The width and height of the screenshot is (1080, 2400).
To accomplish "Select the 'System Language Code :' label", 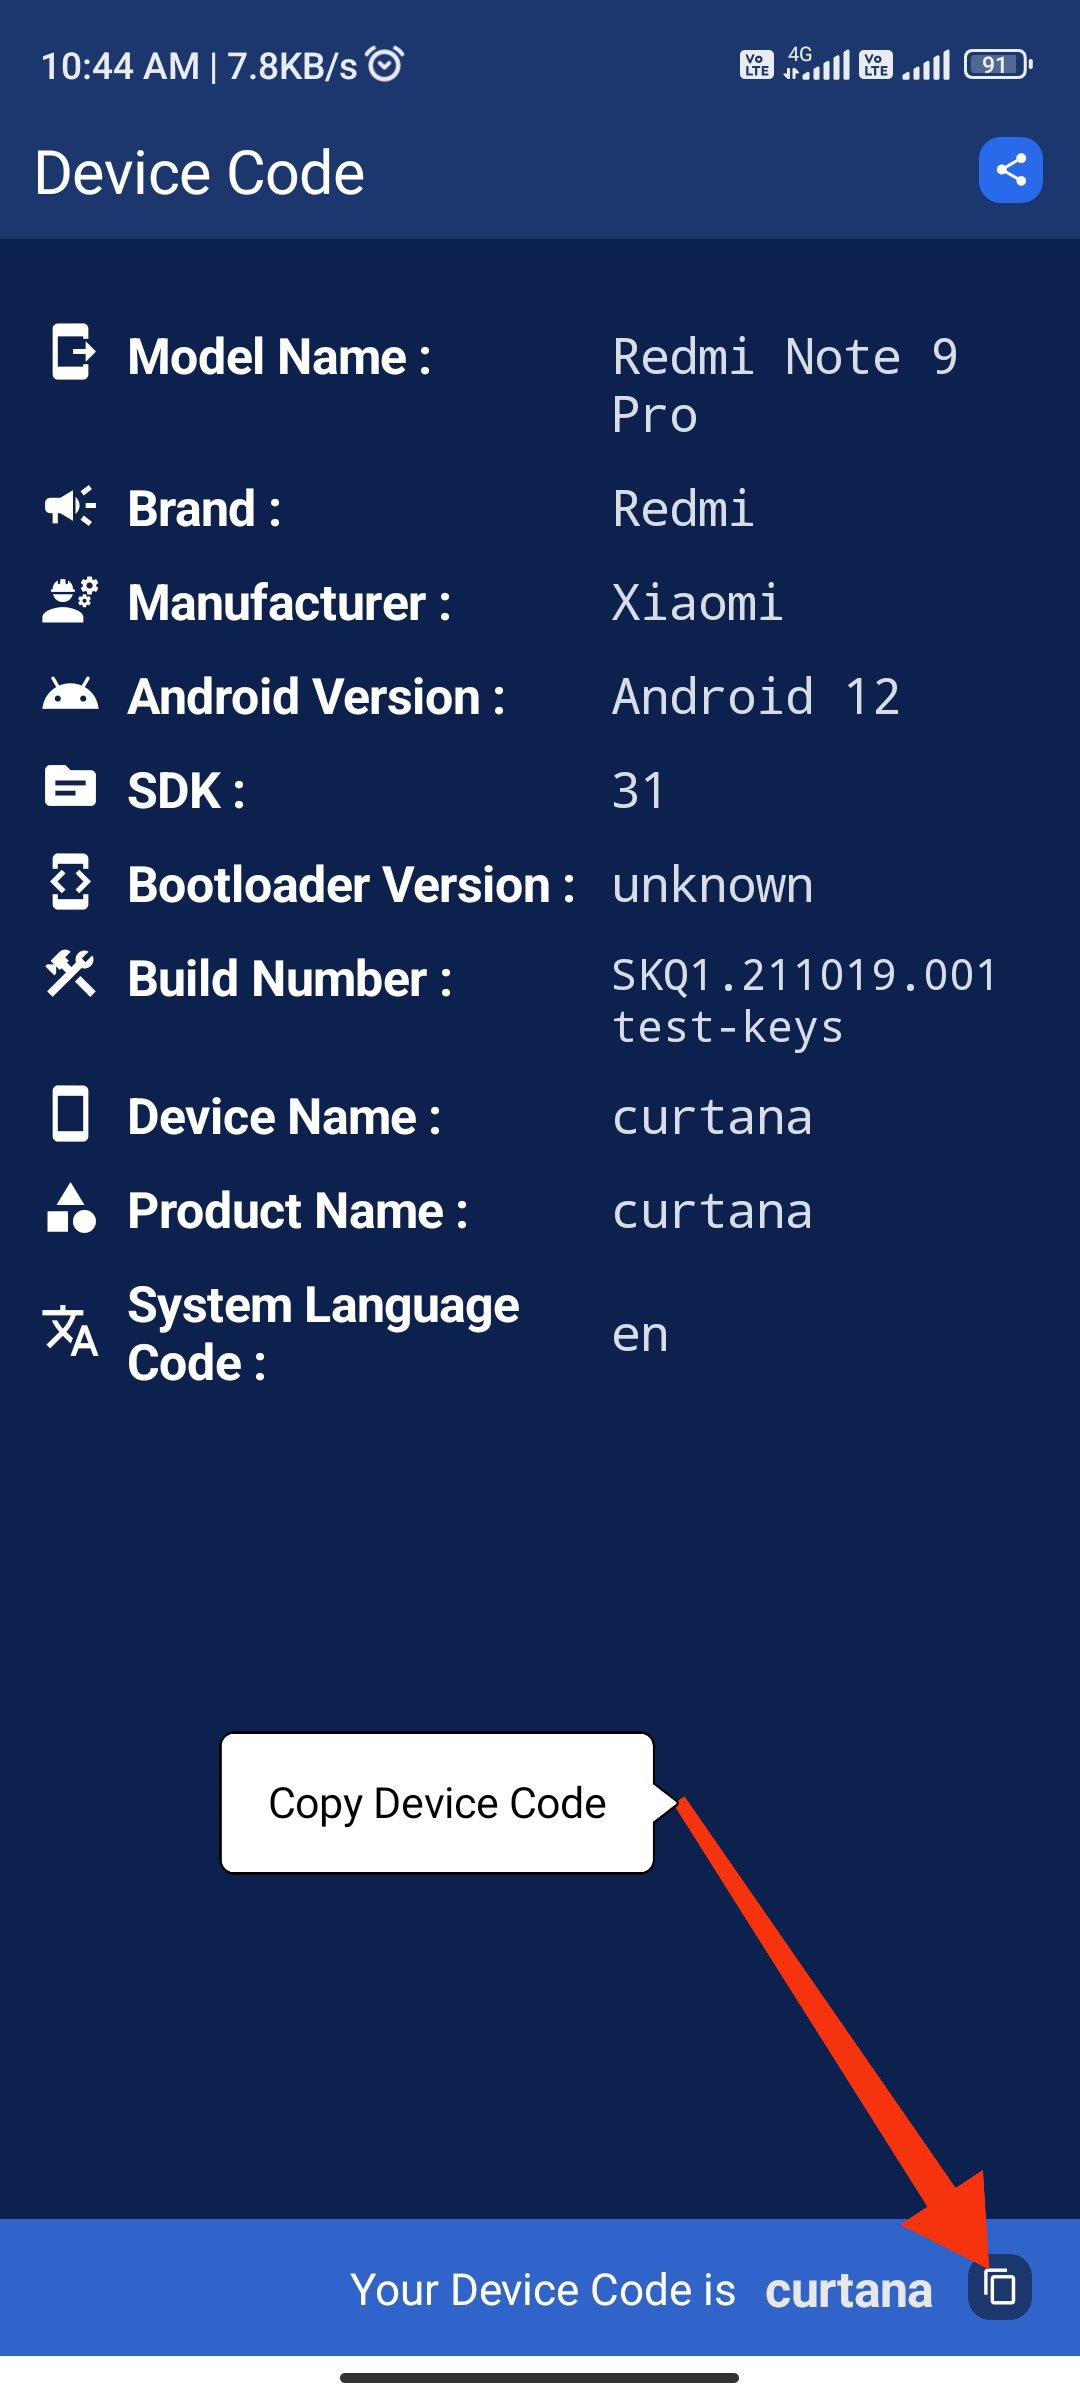I will pos(324,1333).
